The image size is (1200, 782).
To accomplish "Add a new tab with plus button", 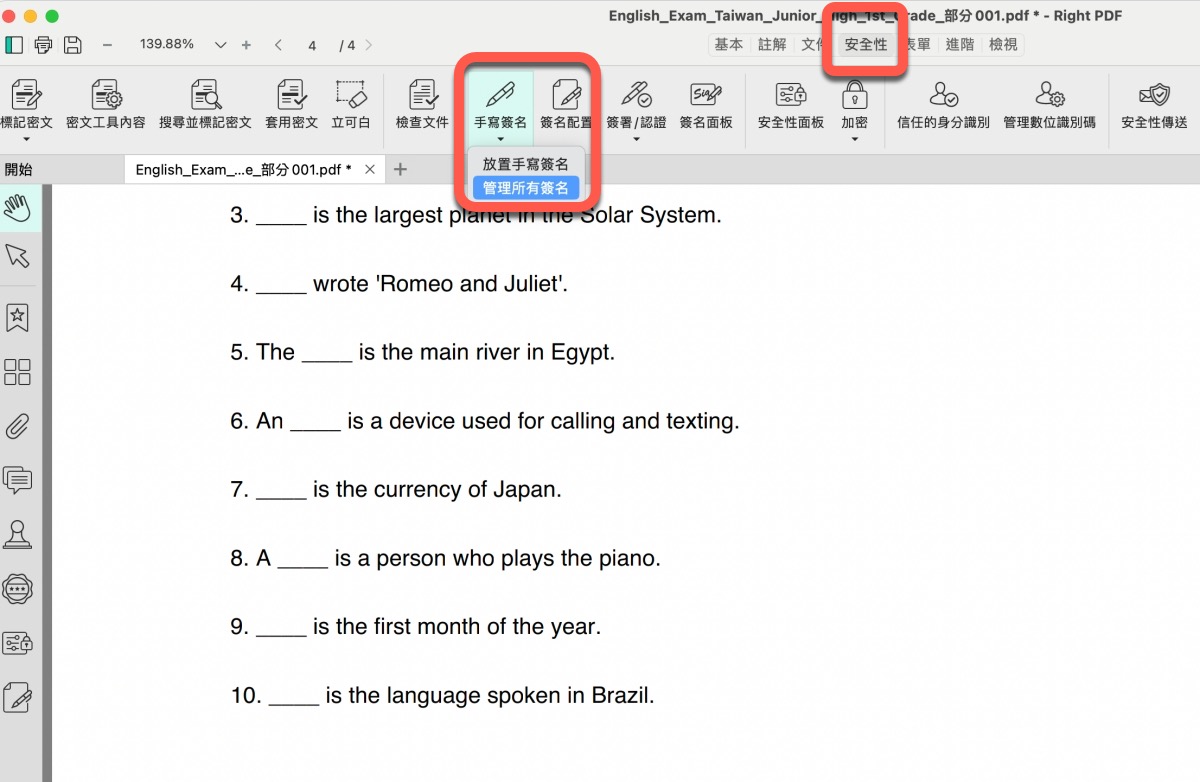I will coord(400,169).
